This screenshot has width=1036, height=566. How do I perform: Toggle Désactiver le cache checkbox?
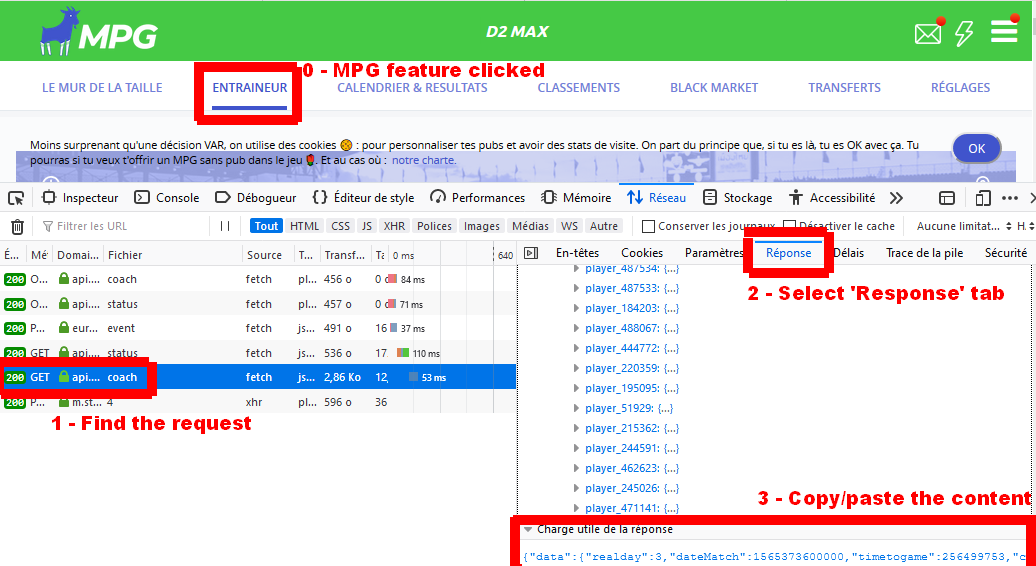(x=789, y=226)
